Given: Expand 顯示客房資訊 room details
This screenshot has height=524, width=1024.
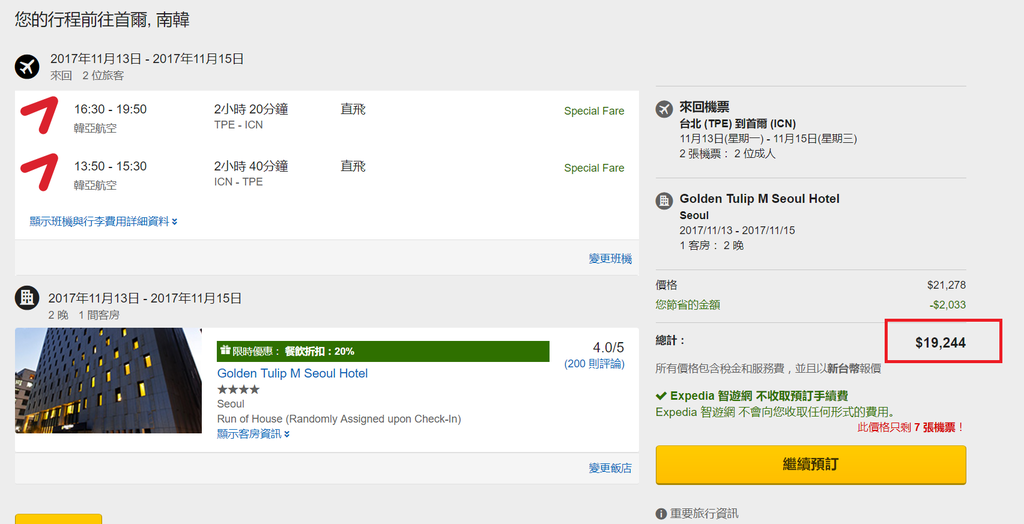Looking at the screenshot, I should tap(253, 433).
